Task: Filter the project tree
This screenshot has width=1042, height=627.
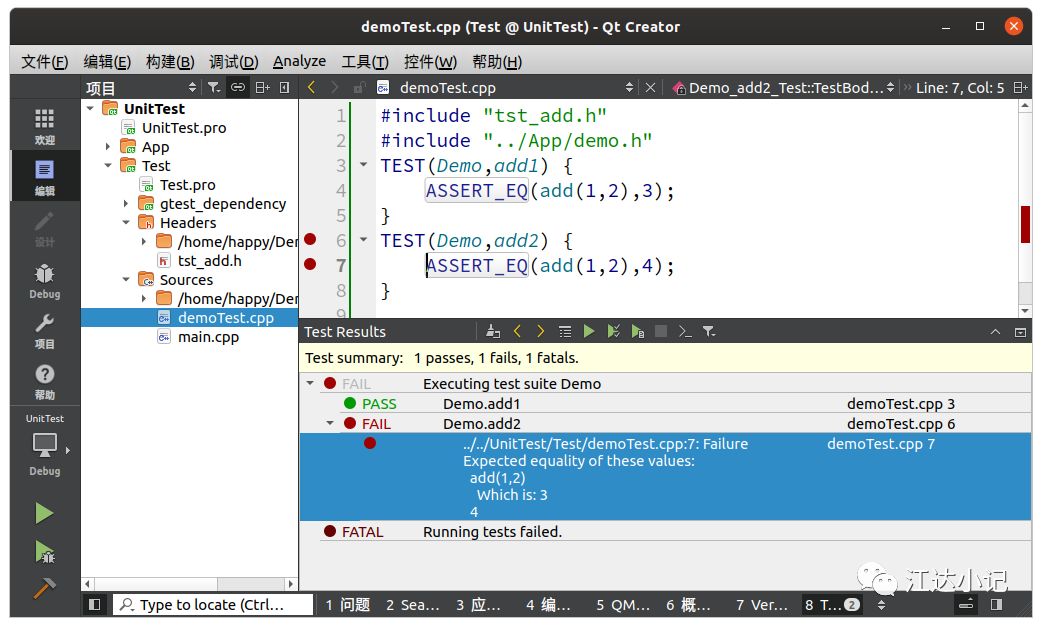Action: (x=213, y=87)
